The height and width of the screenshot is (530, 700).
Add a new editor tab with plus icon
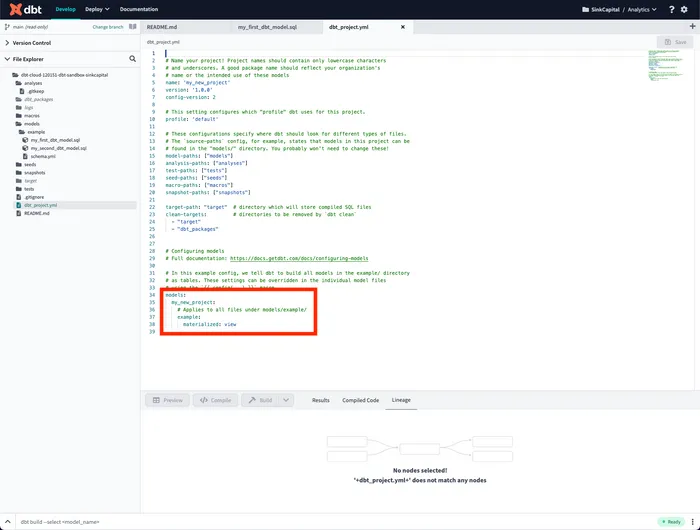pyautogui.click(x=692, y=26)
